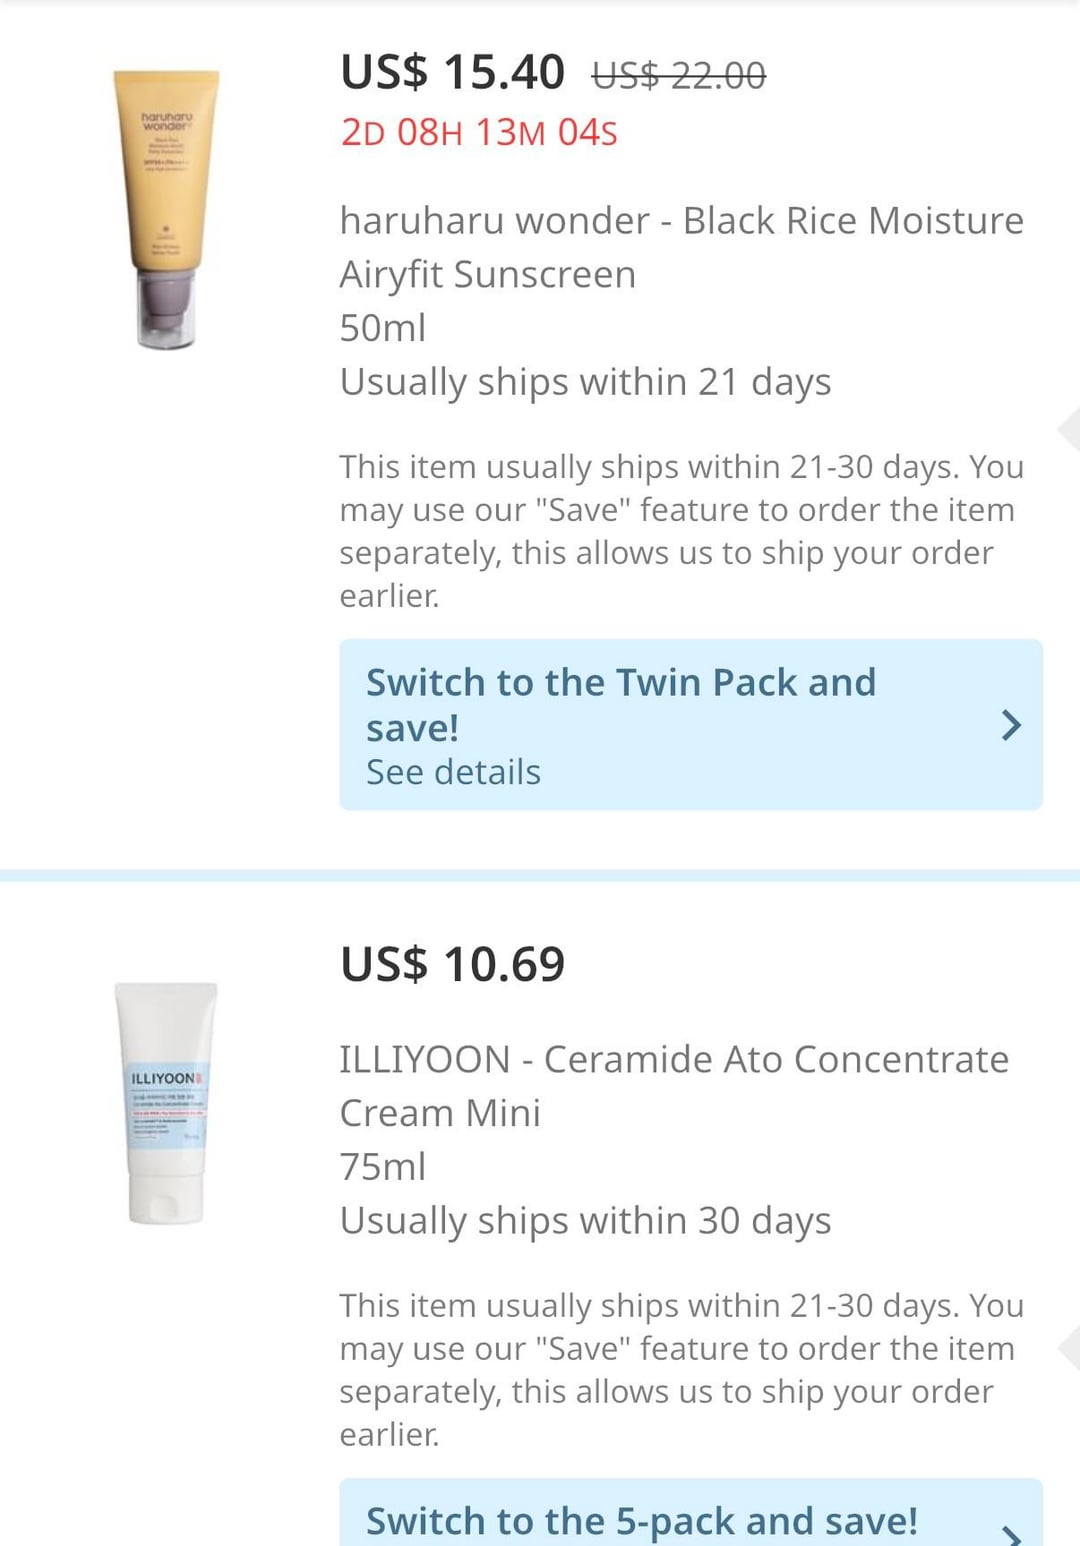The image size is (1080, 1546).
Task: Click Usually ships within 21 days
Action: coord(585,382)
